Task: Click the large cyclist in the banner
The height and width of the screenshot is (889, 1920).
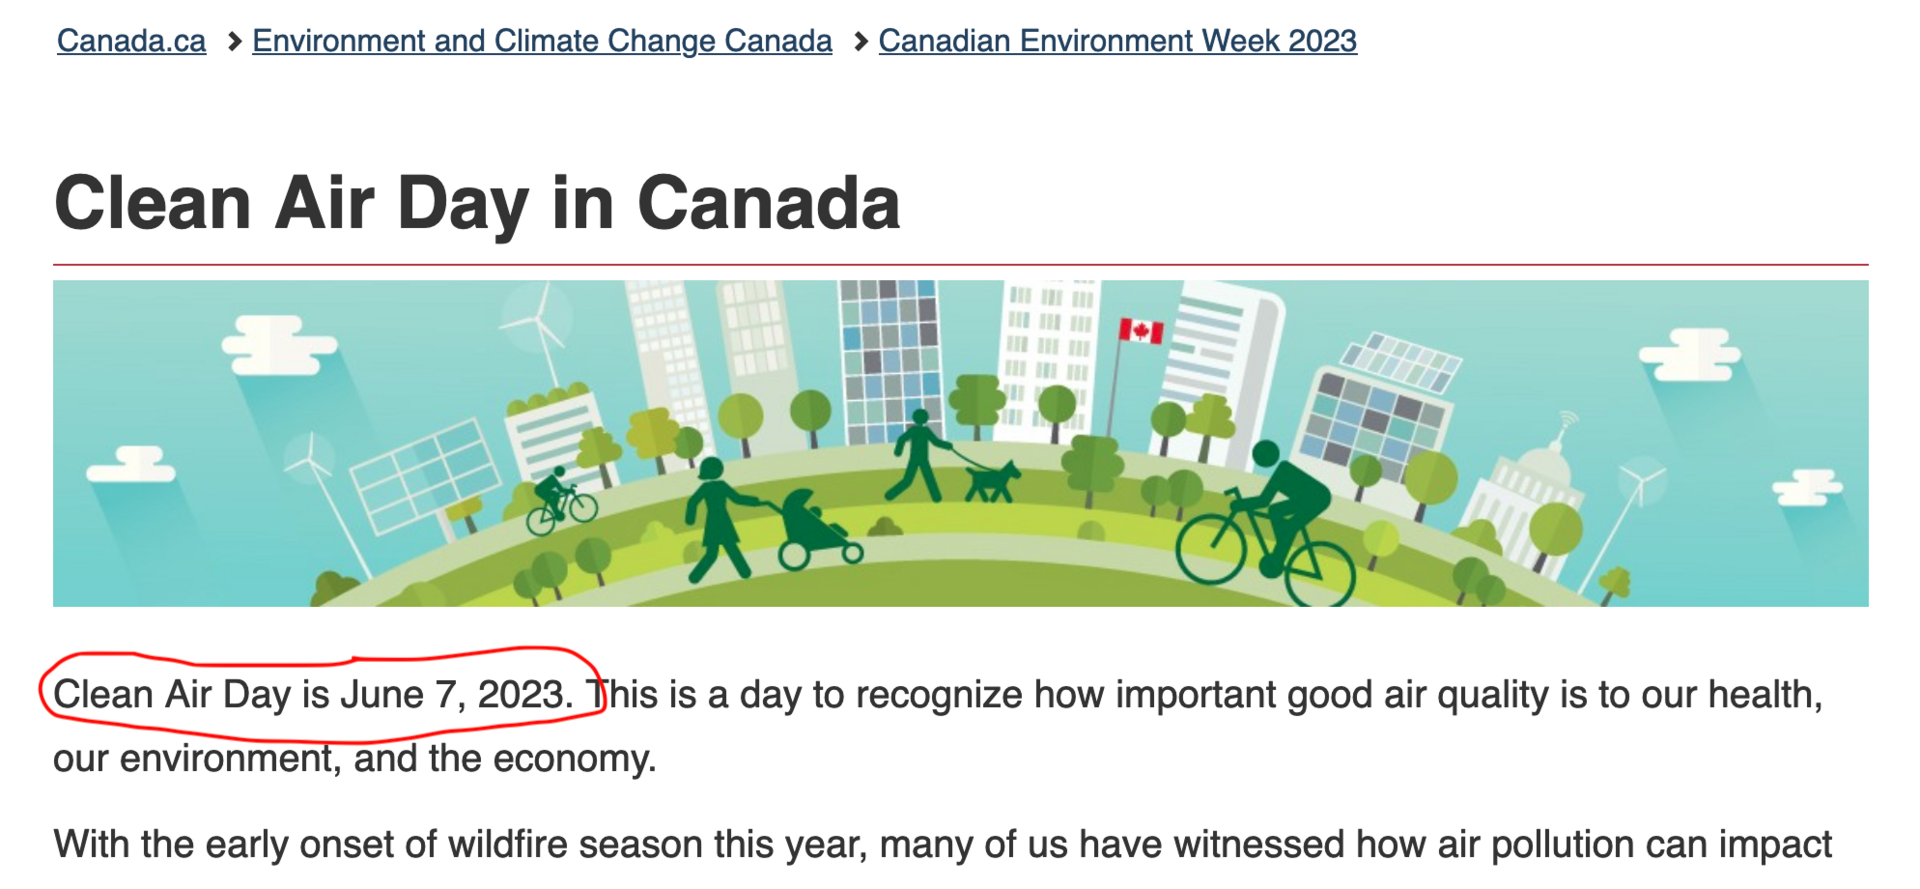Action: 1267,525
